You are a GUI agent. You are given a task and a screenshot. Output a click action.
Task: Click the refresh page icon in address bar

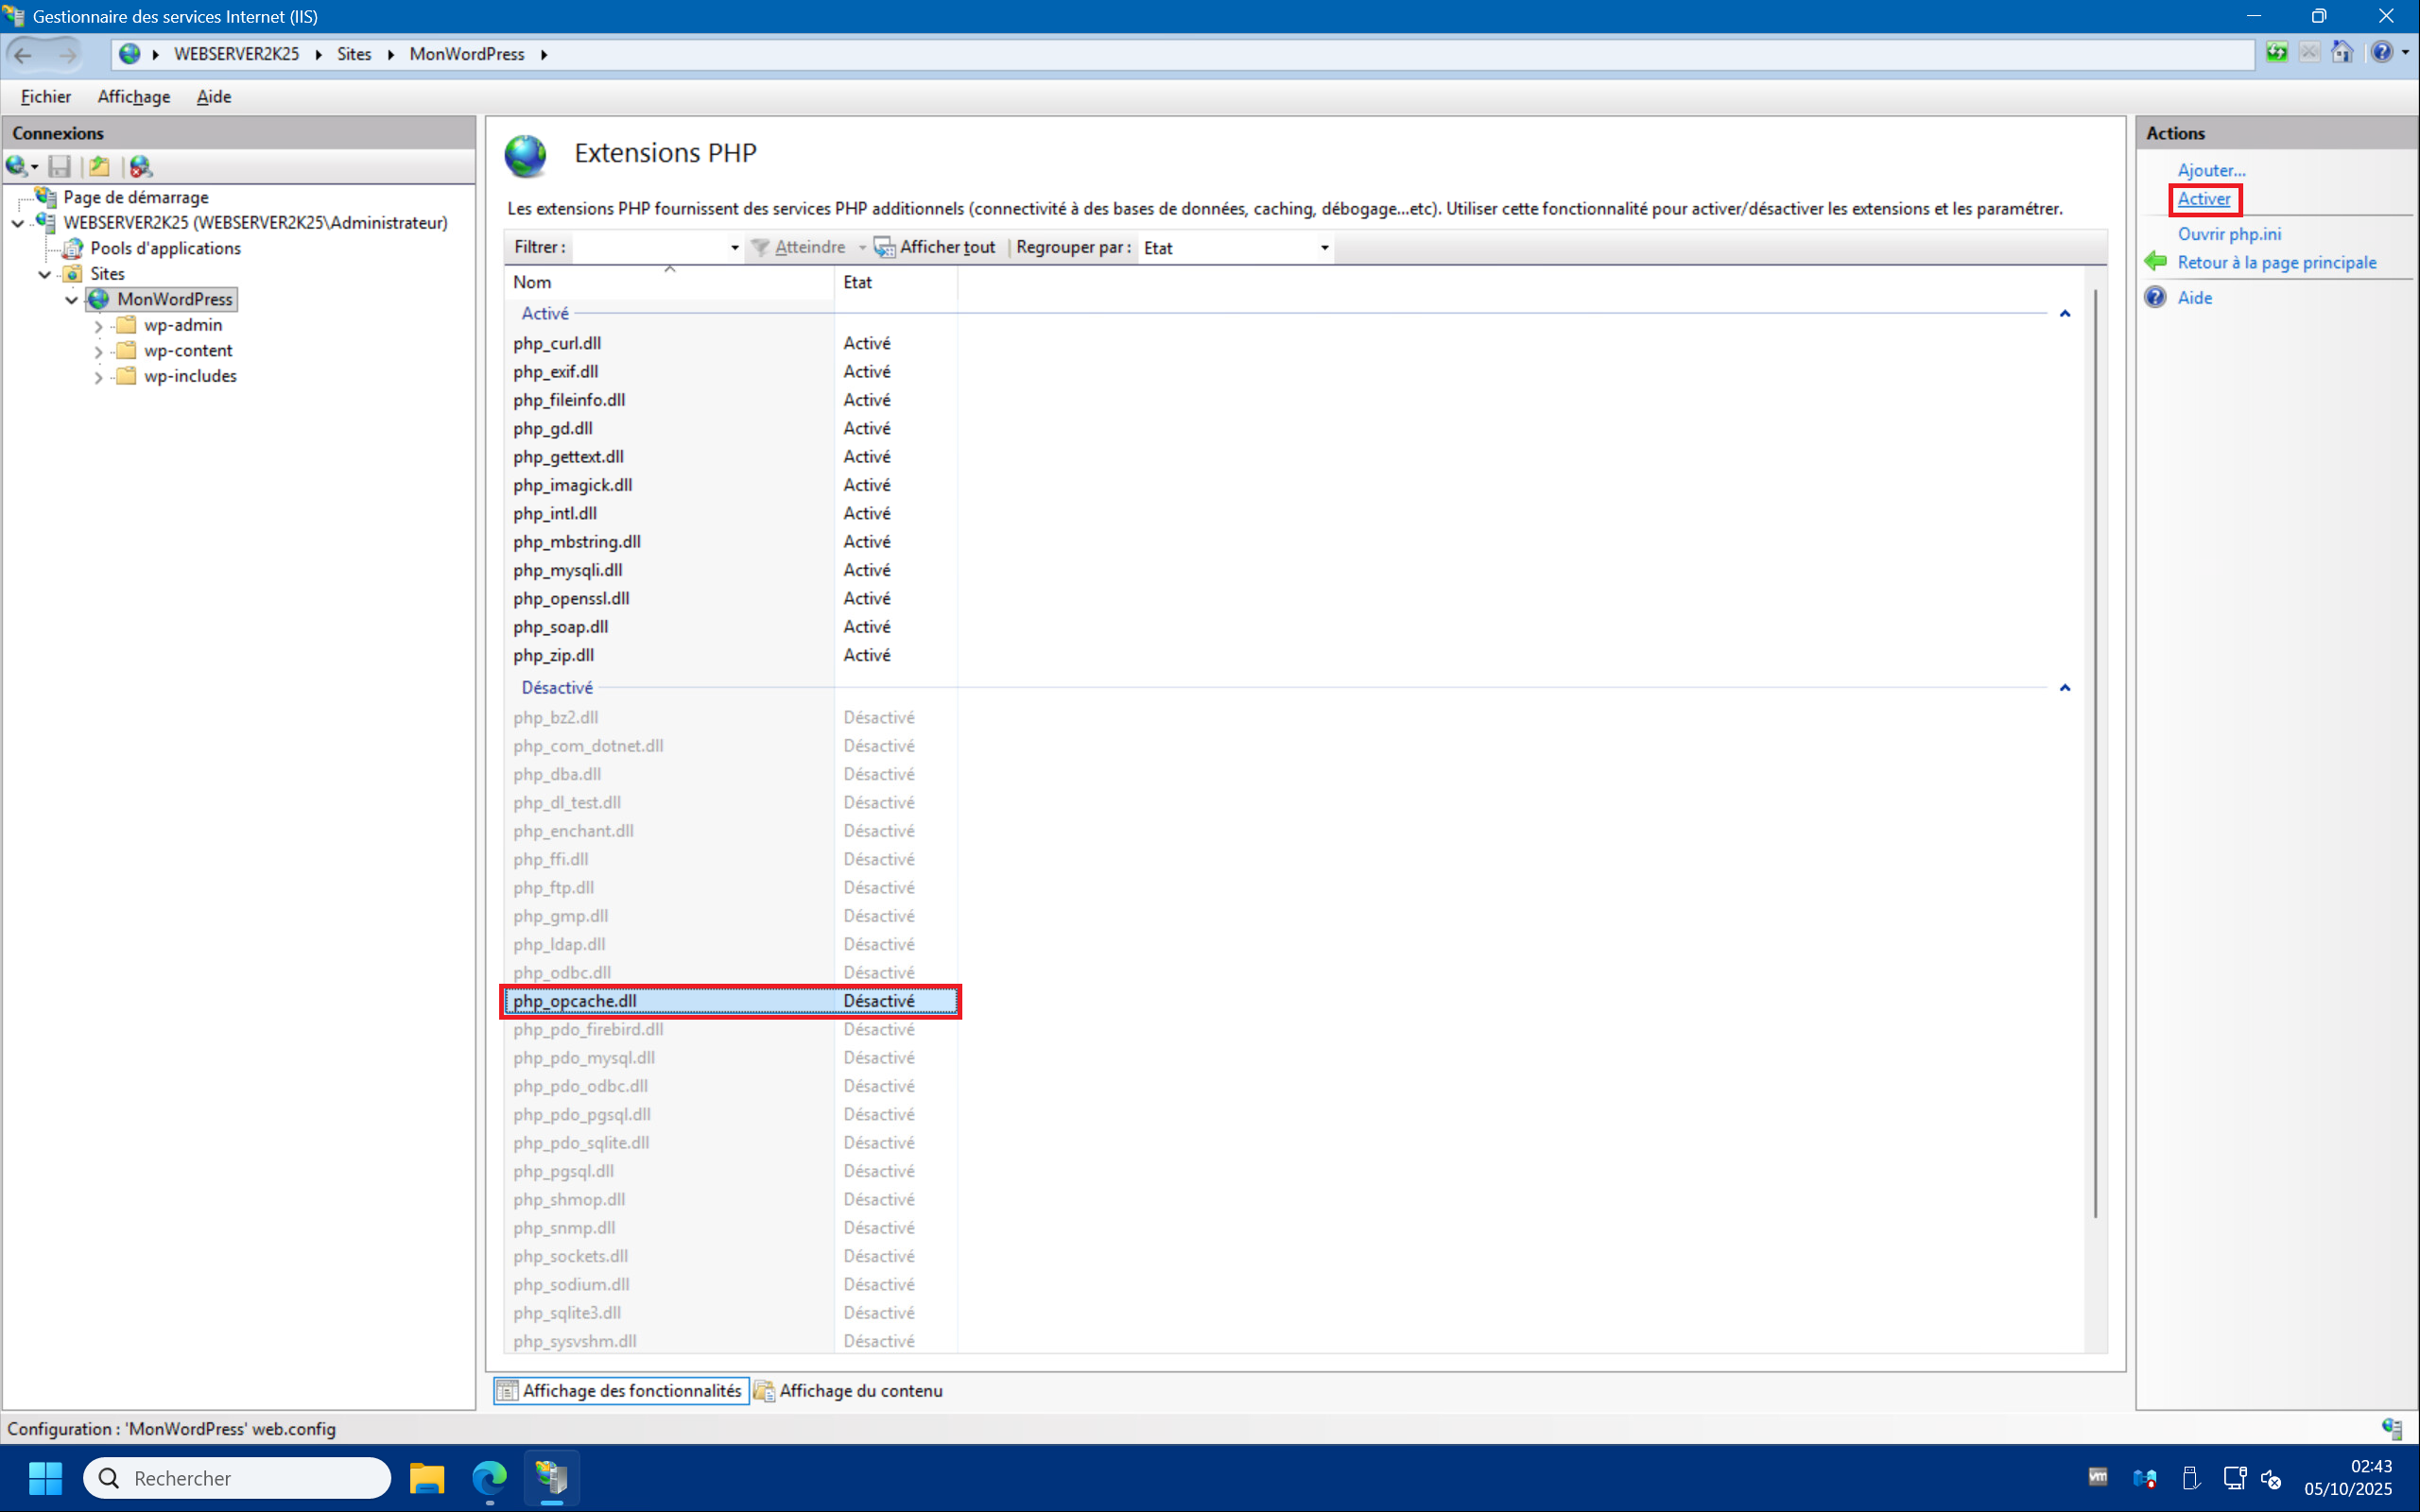2277,53
